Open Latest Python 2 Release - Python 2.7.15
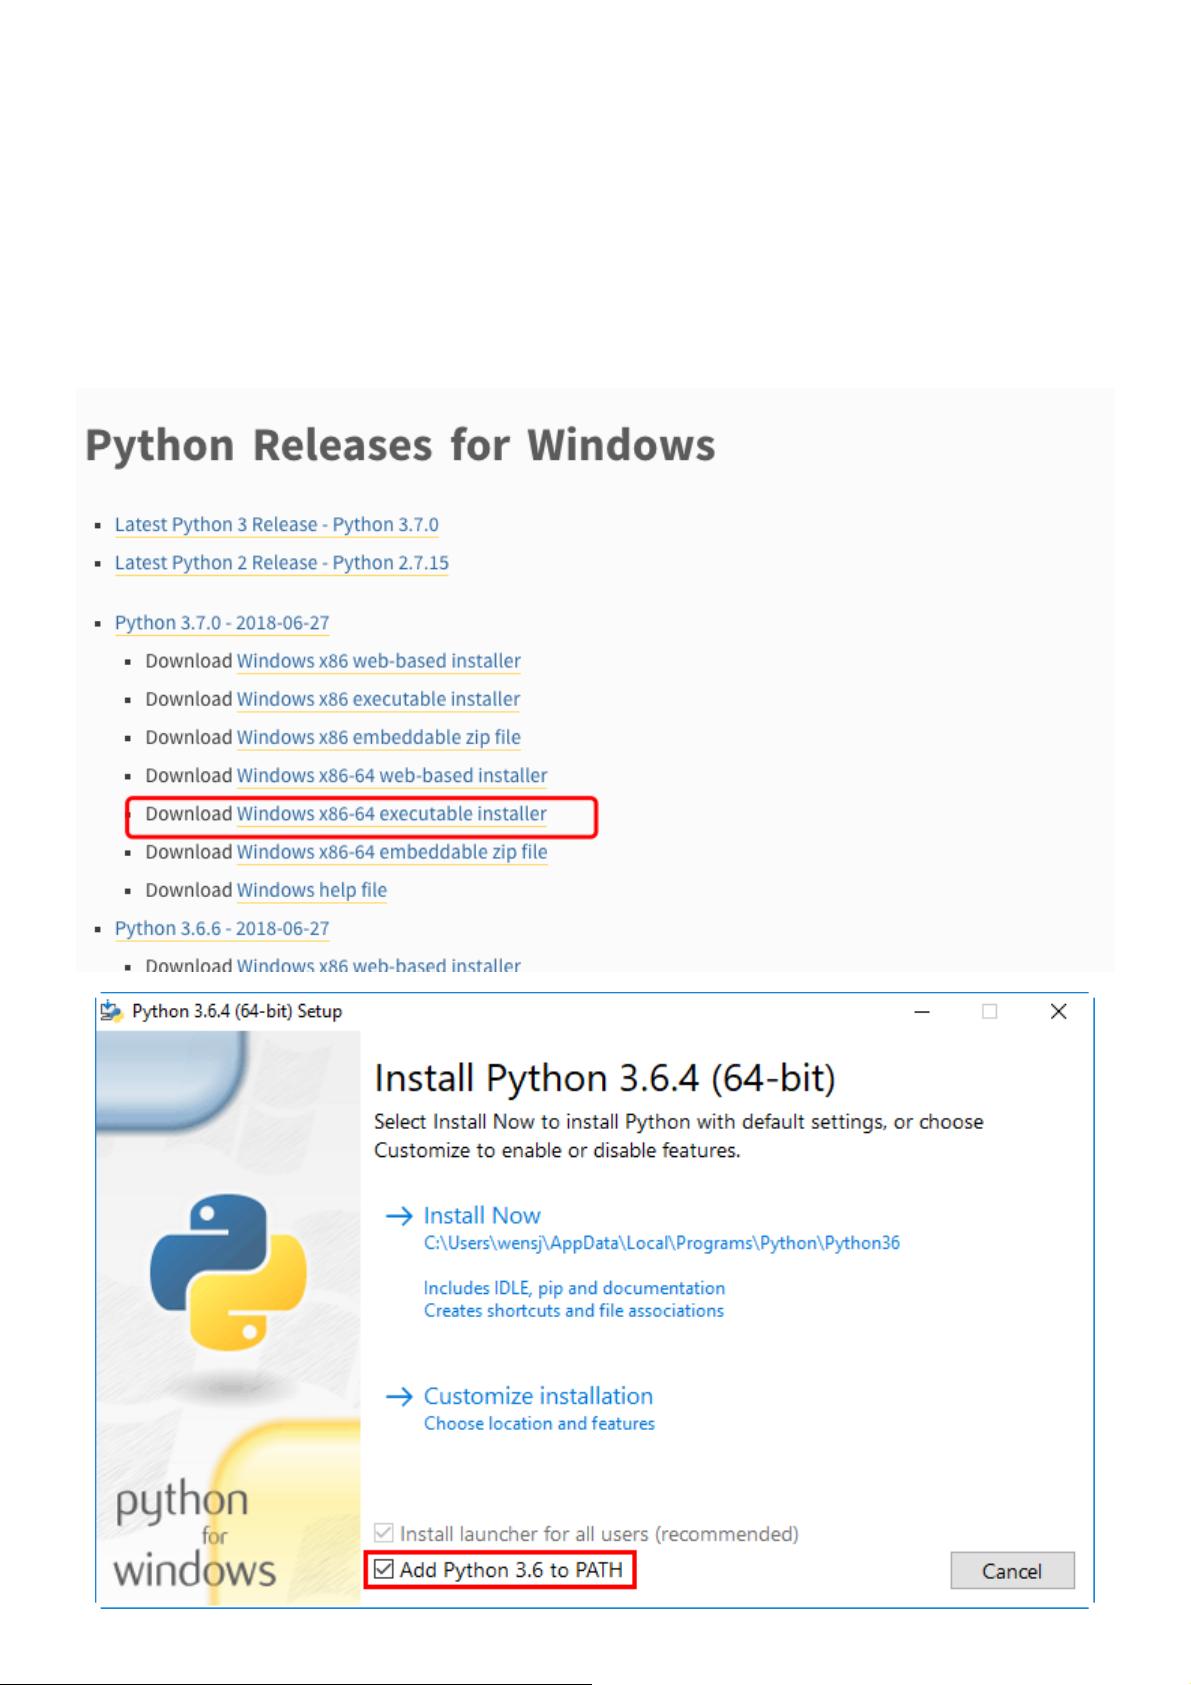The width and height of the screenshot is (1191, 1685). click(x=281, y=563)
